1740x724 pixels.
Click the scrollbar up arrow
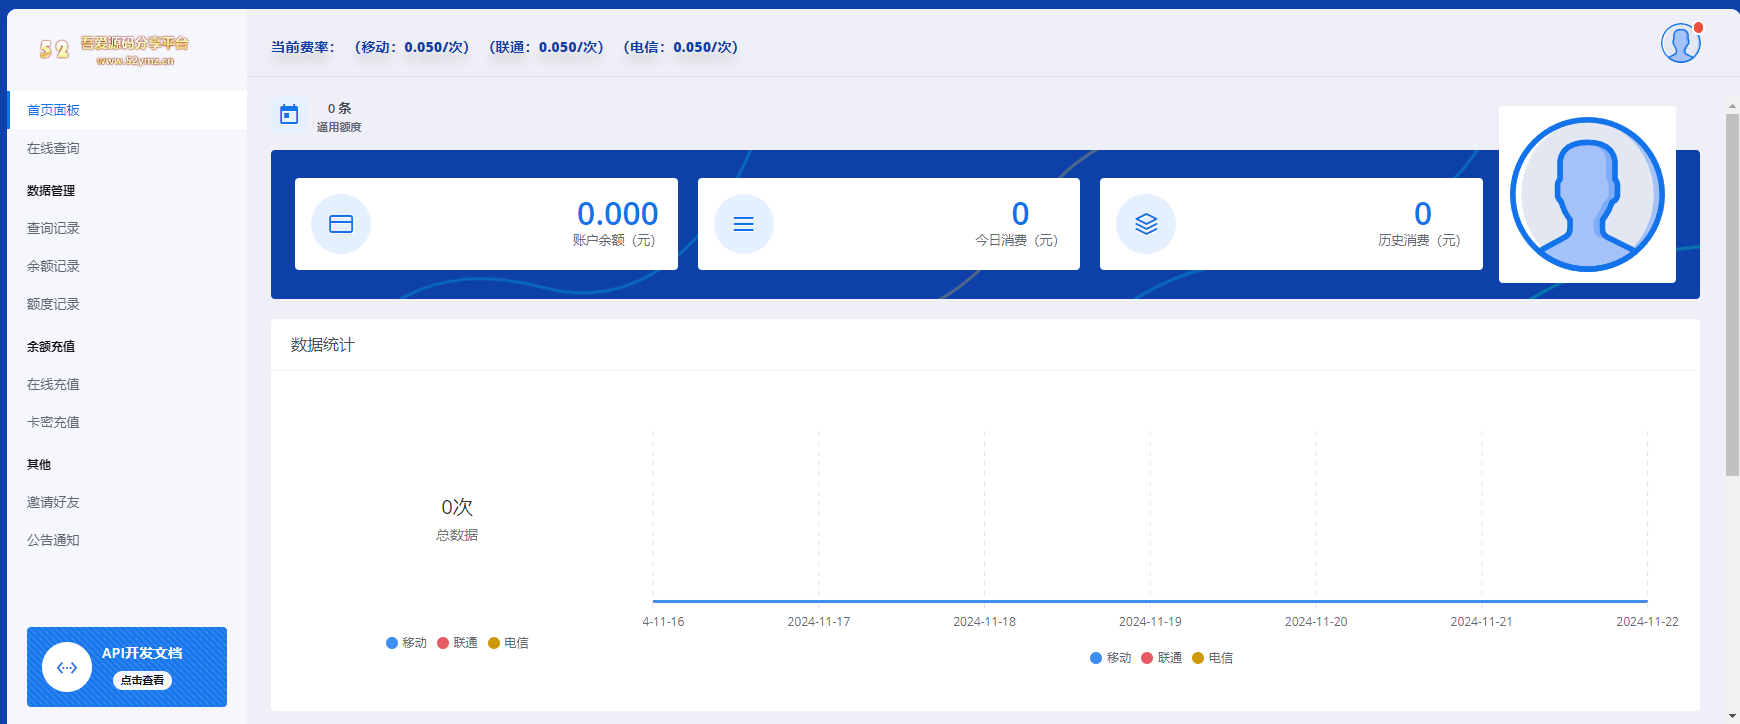pos(1732,106)
